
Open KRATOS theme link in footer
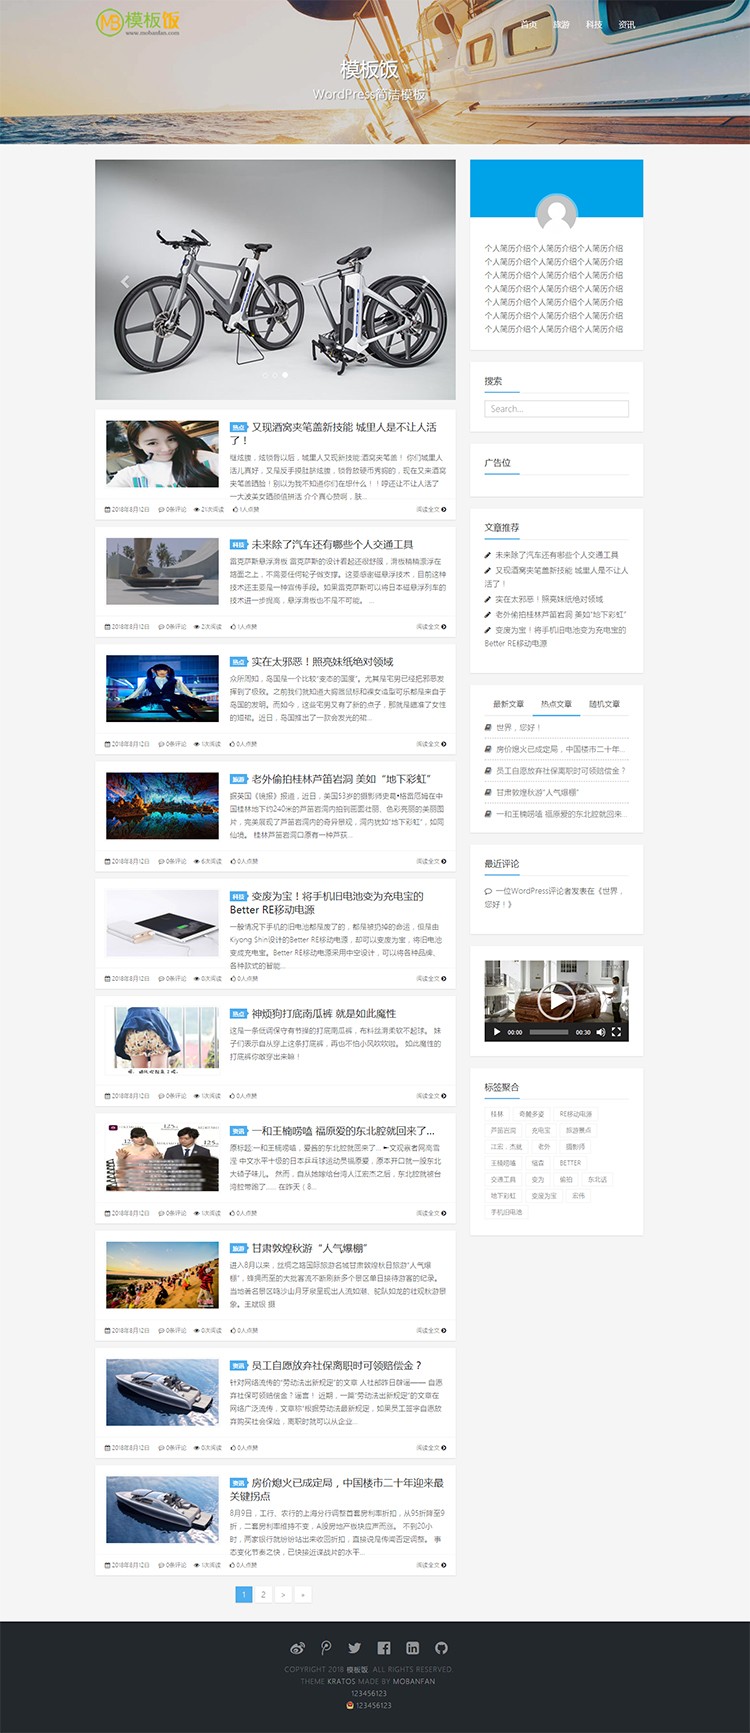pyautogui.click(x=341, y=1681)
